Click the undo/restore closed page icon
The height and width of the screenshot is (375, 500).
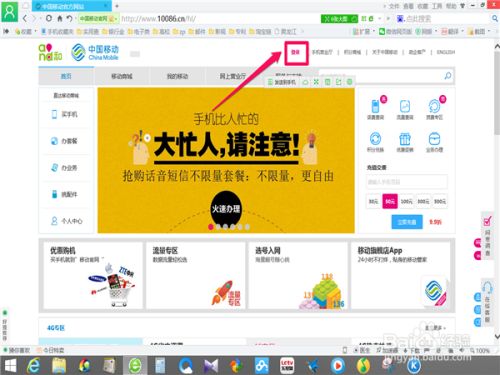[x=69, y=18]
